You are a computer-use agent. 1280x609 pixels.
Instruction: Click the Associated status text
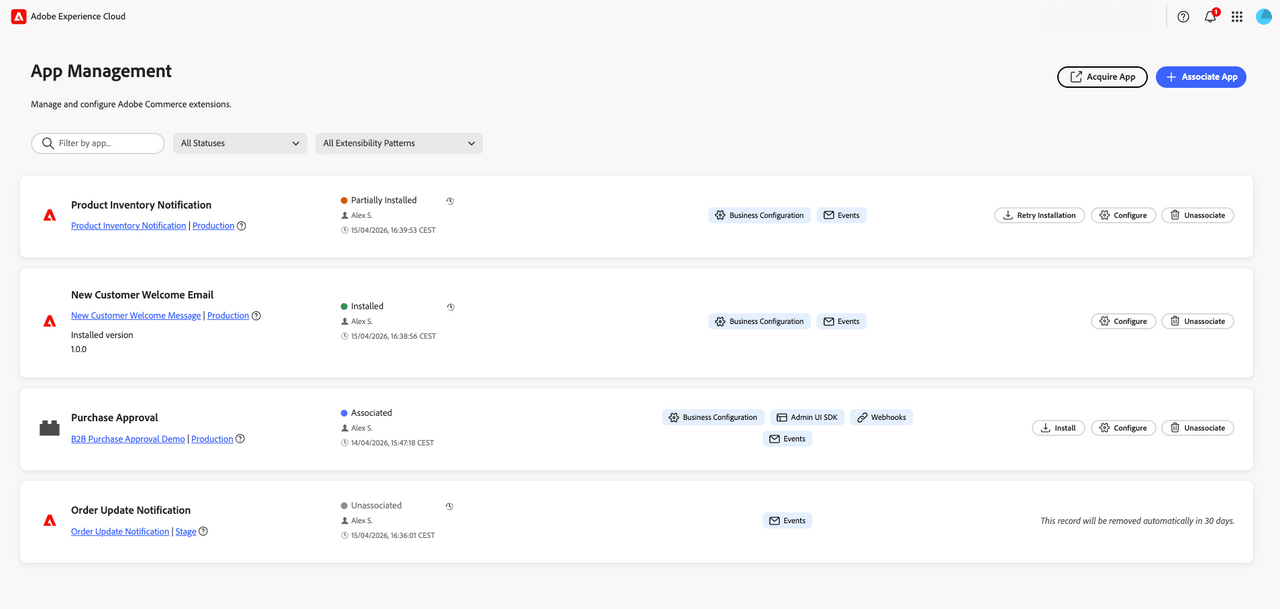[x=372, y=413]
